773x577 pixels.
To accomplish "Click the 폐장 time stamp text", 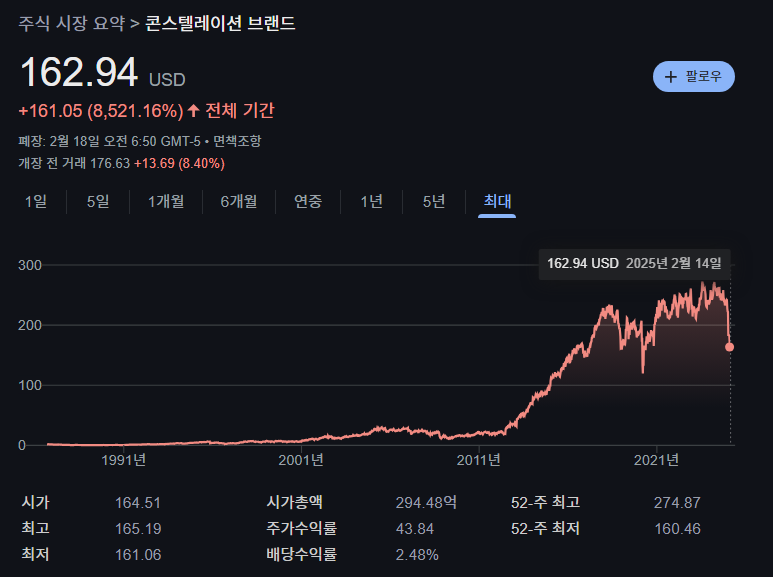I will tap(109, 141).
